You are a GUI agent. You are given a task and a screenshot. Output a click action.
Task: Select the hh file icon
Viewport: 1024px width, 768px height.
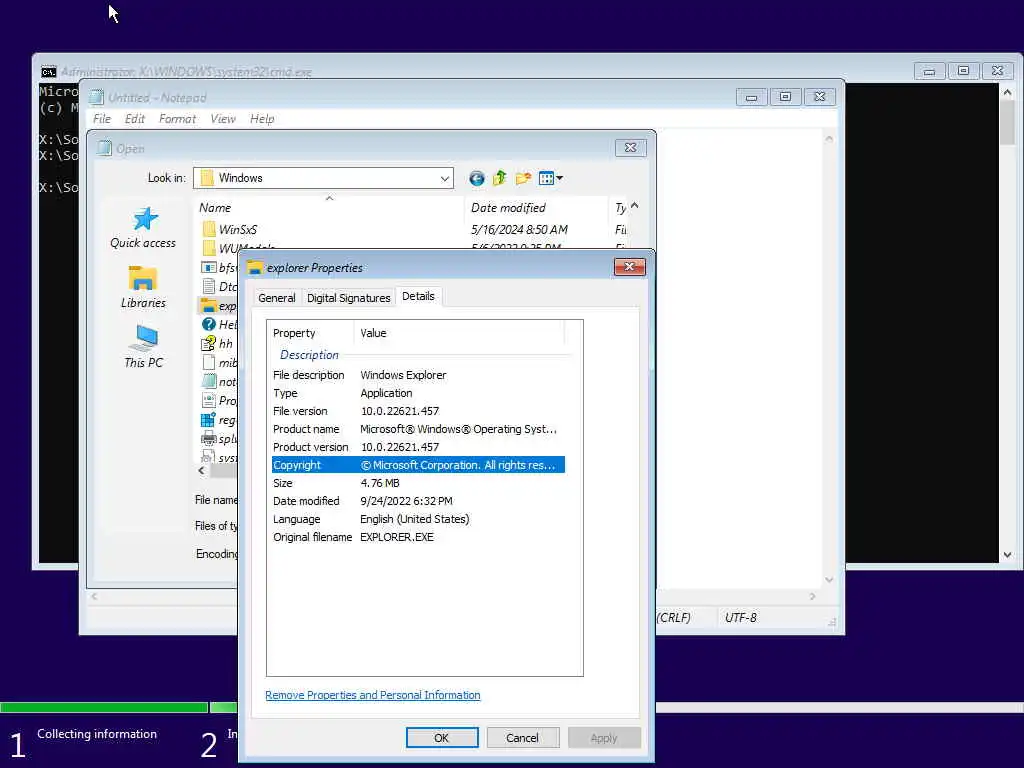point(208,343)
